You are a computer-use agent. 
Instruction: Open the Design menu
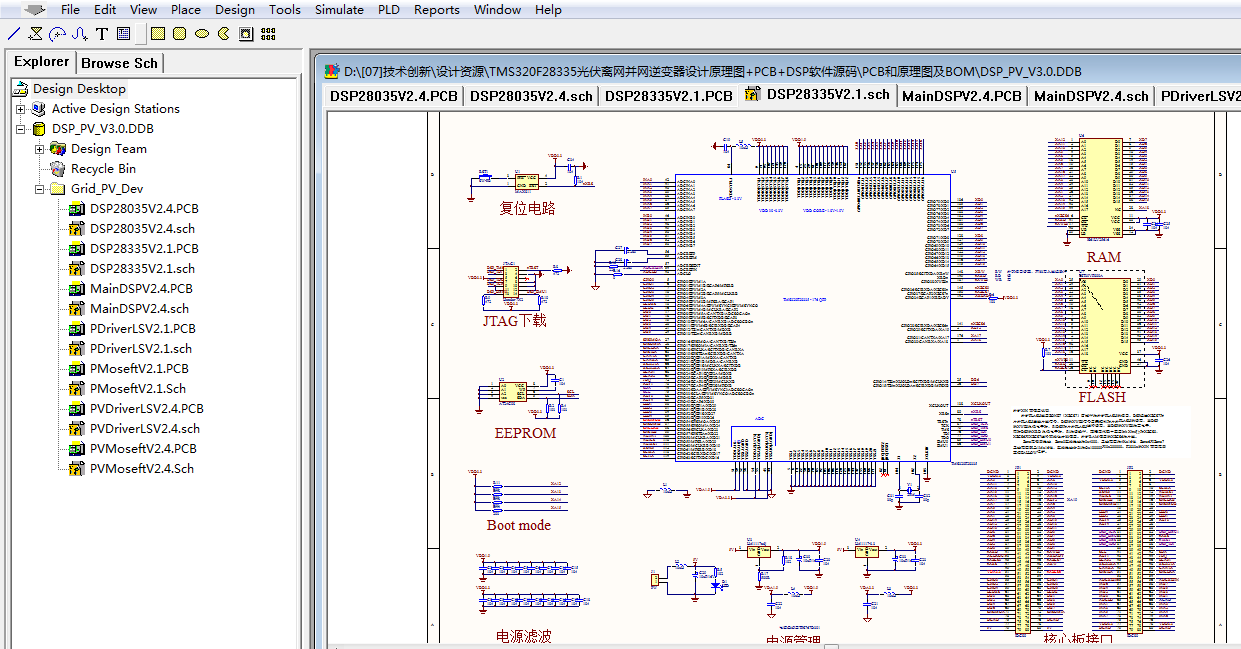pos(235,9)
